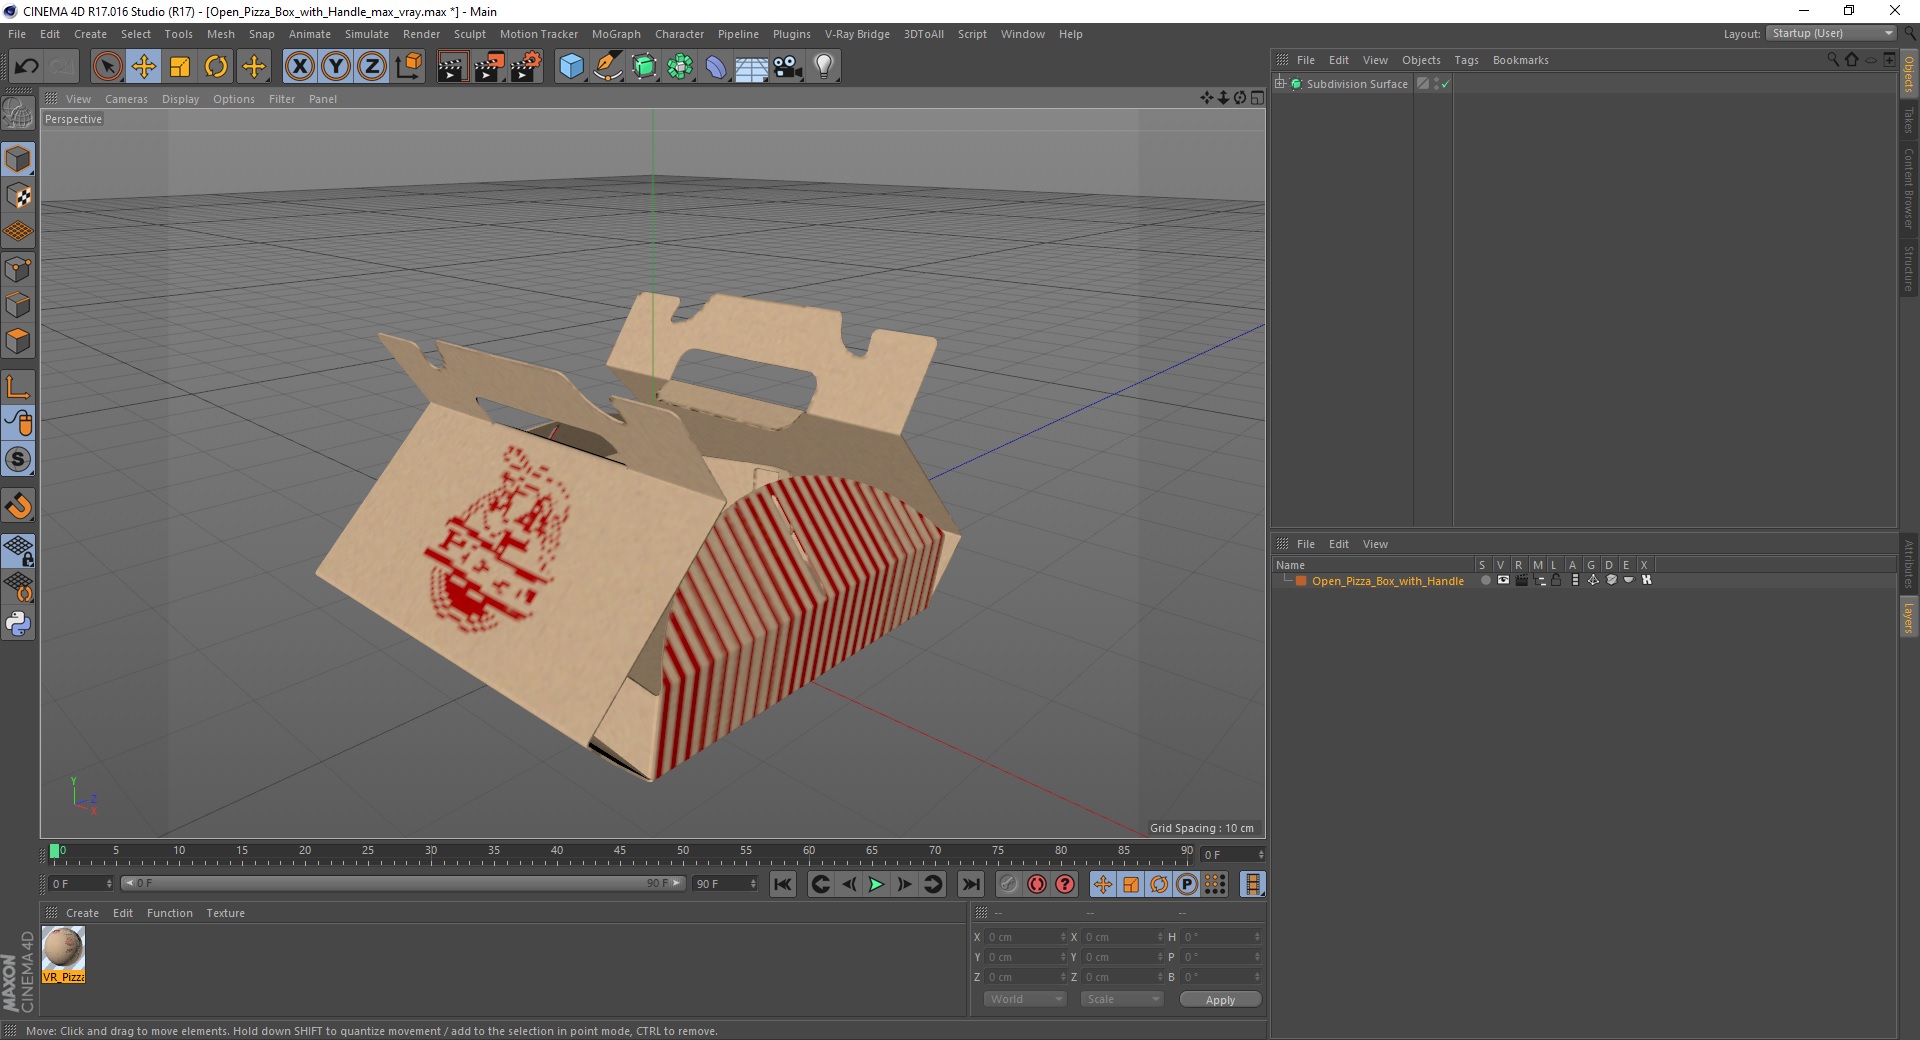
Task: Open the Spline pen tool
Action: pos(607,67)
